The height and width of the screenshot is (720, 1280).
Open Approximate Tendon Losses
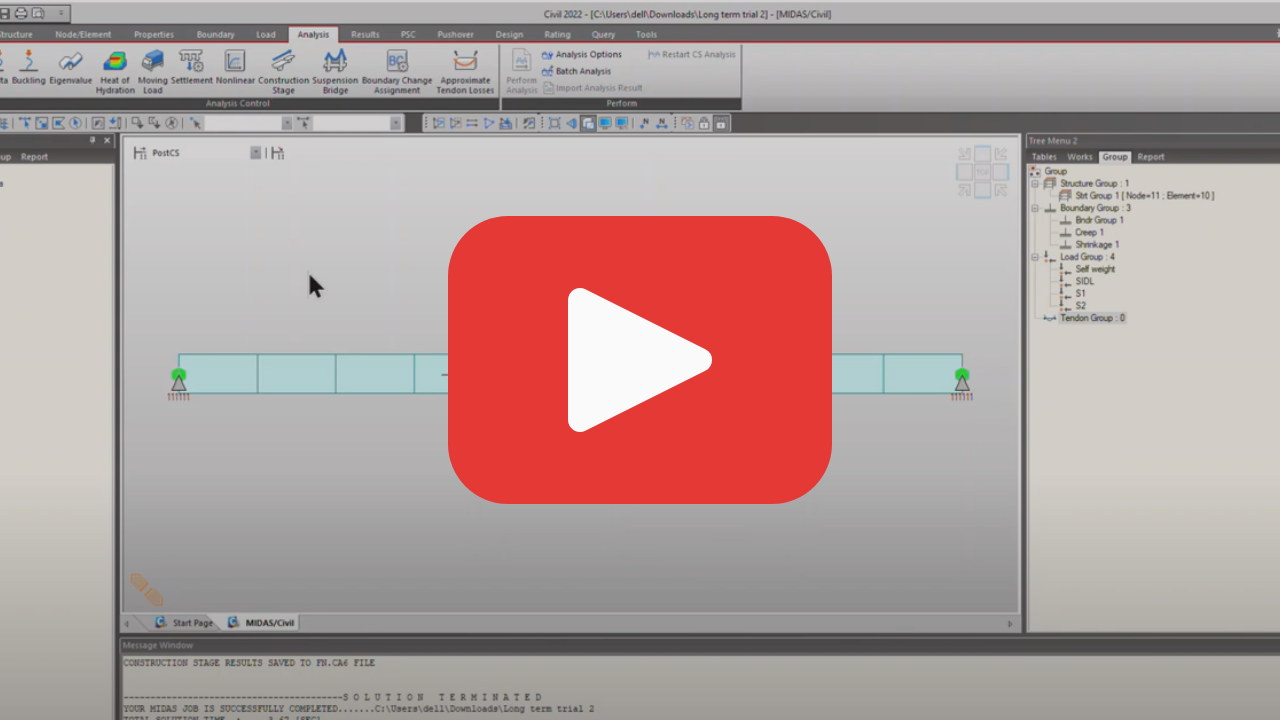pos(465,72)
